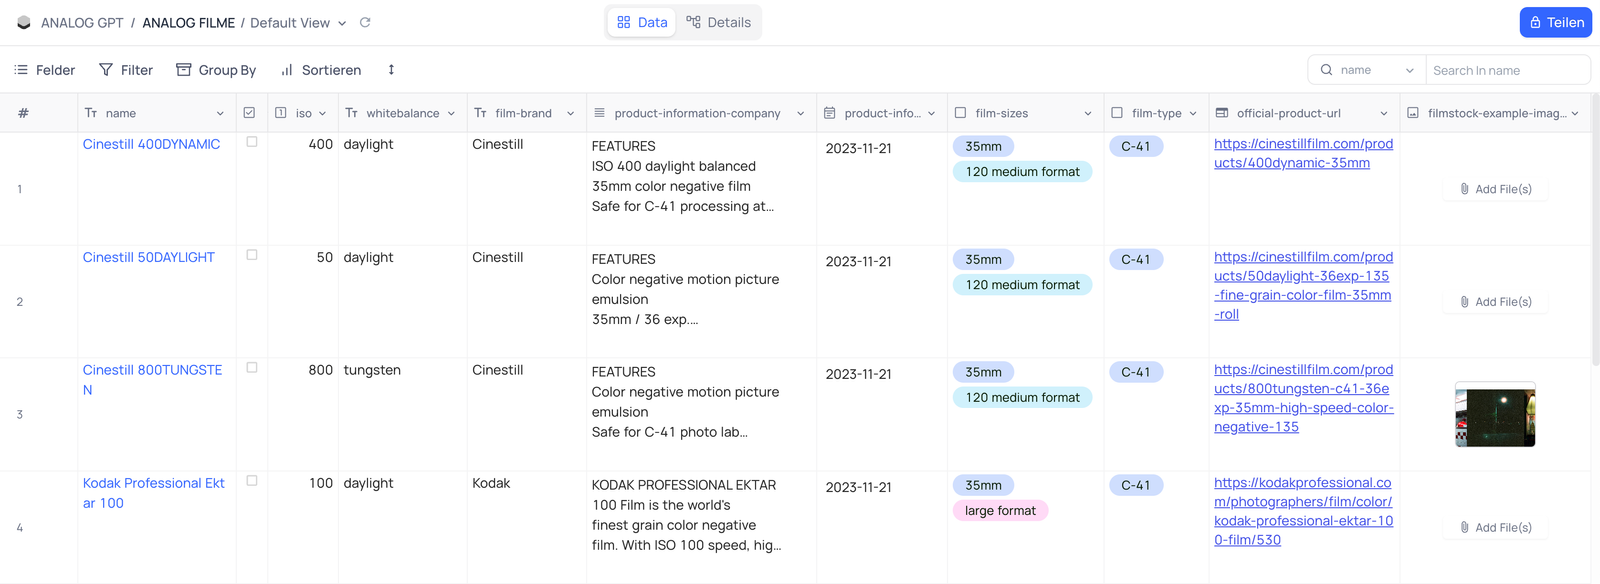This screenshot has width=1600, height=584.
Task: Click the pink large format tag
Action: point(999,510)
